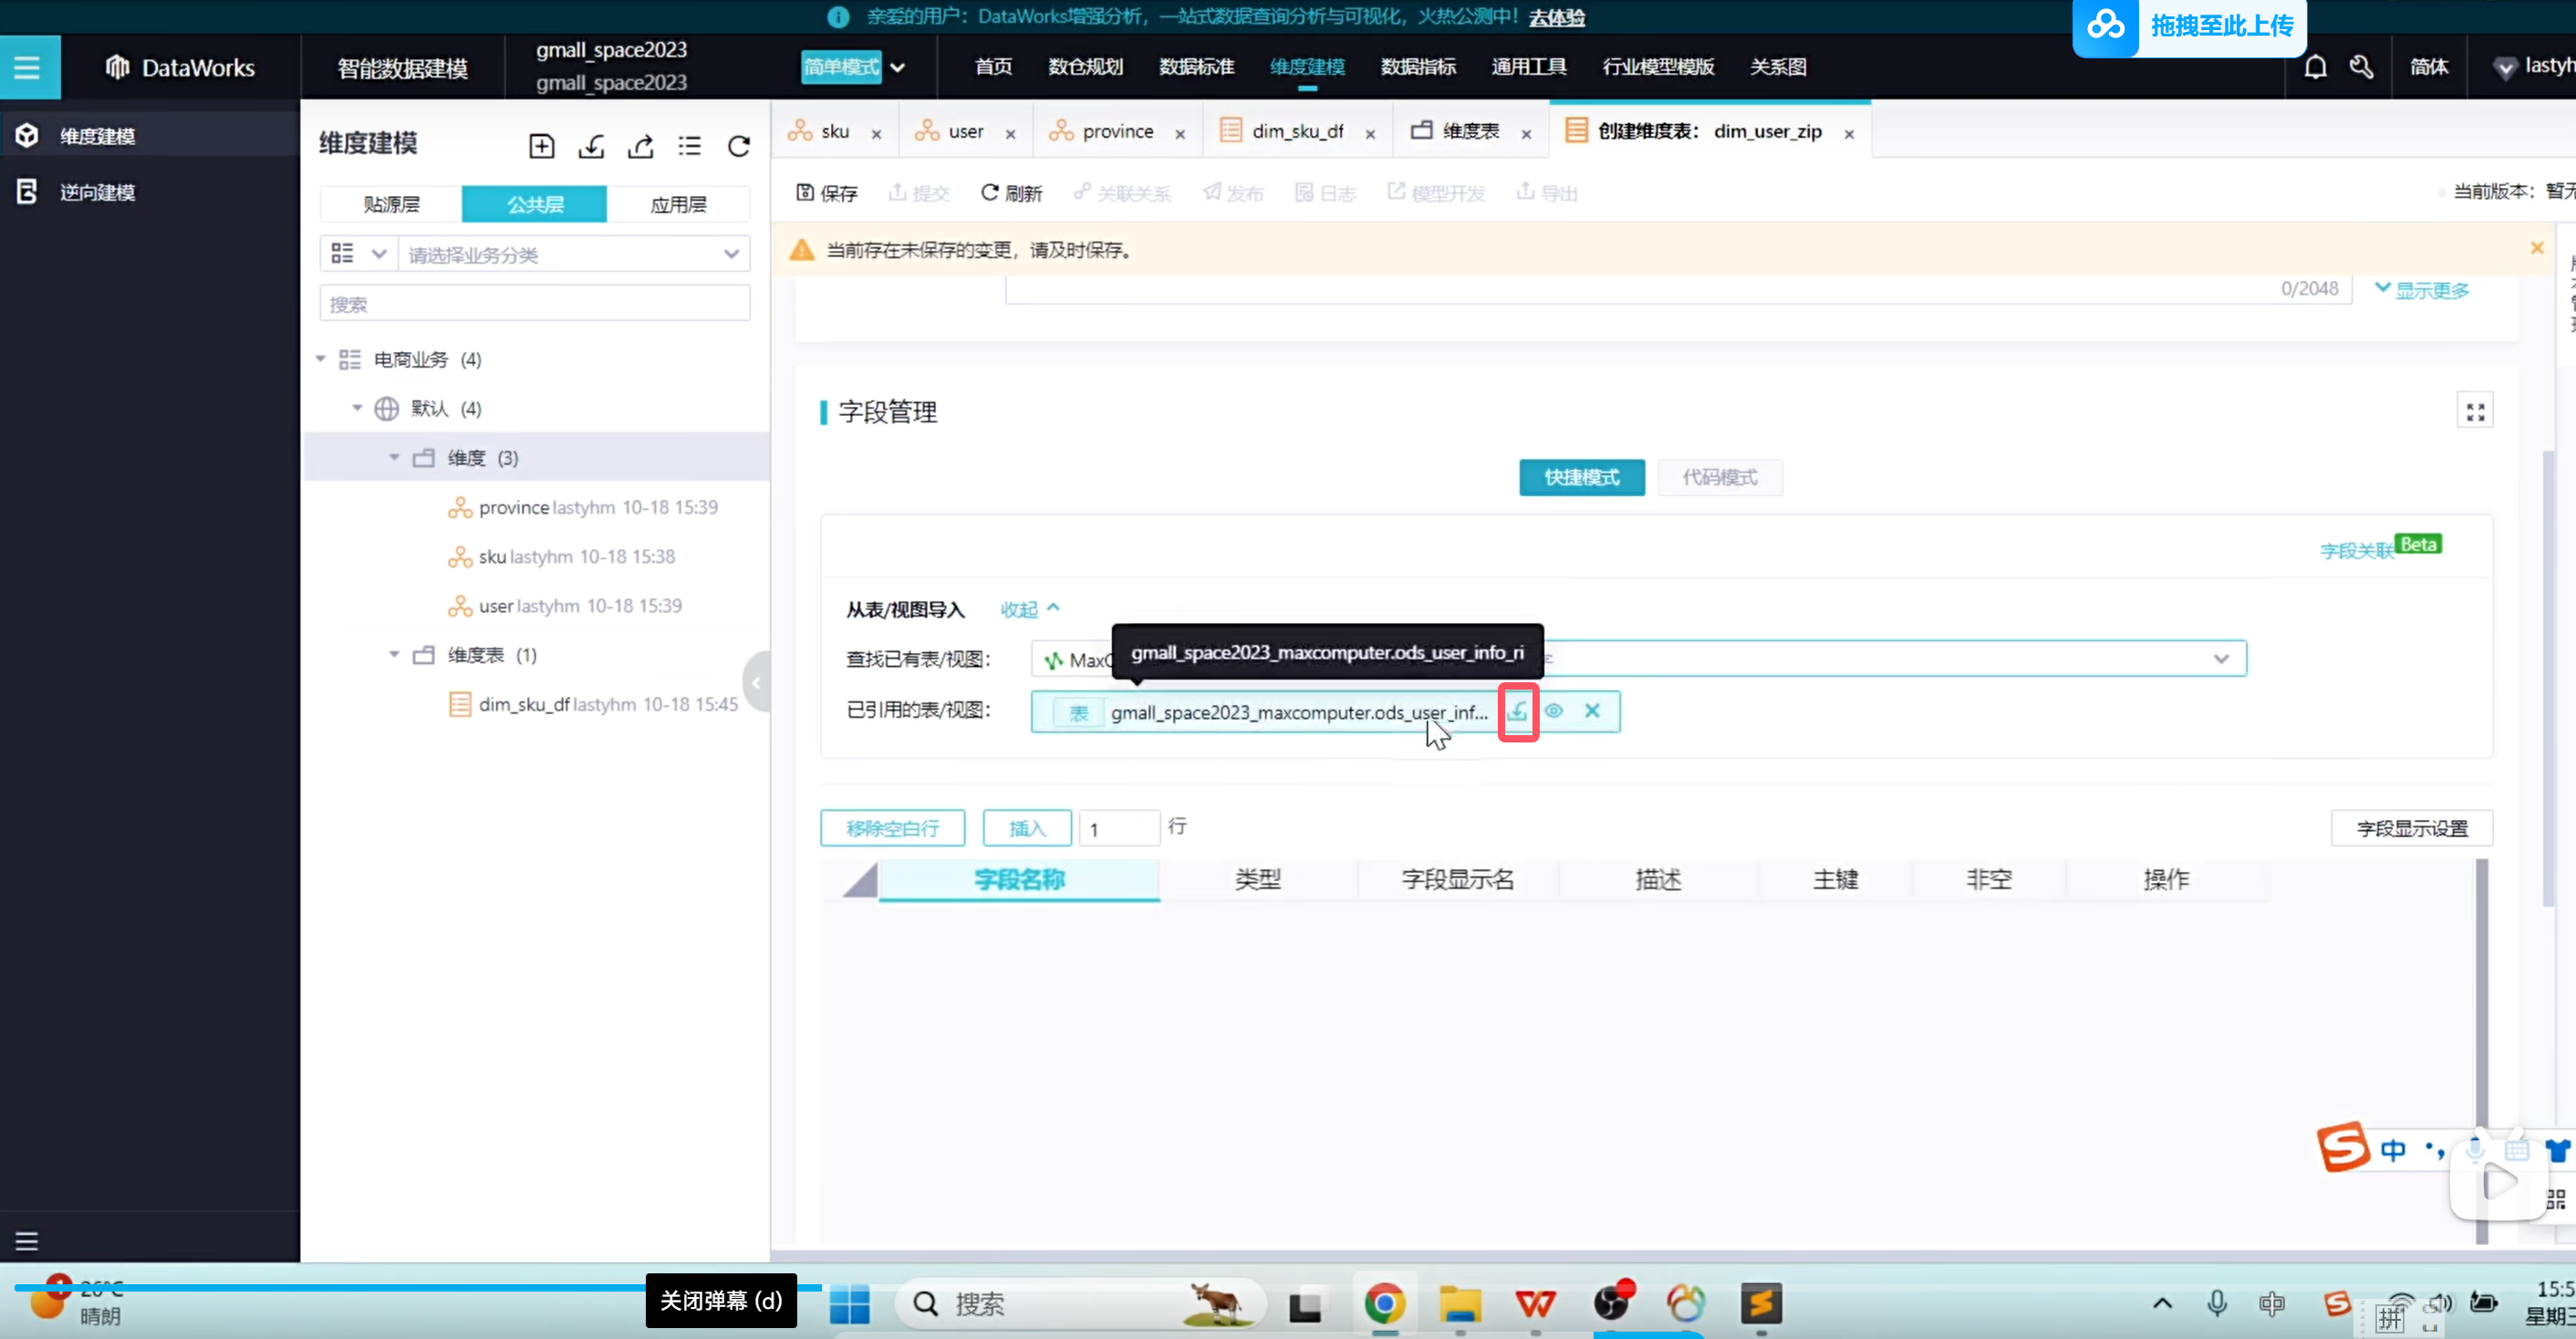Select the 贴源层 layer toggle
This screenshot has width=2576, height=1339.
point(391,204)
